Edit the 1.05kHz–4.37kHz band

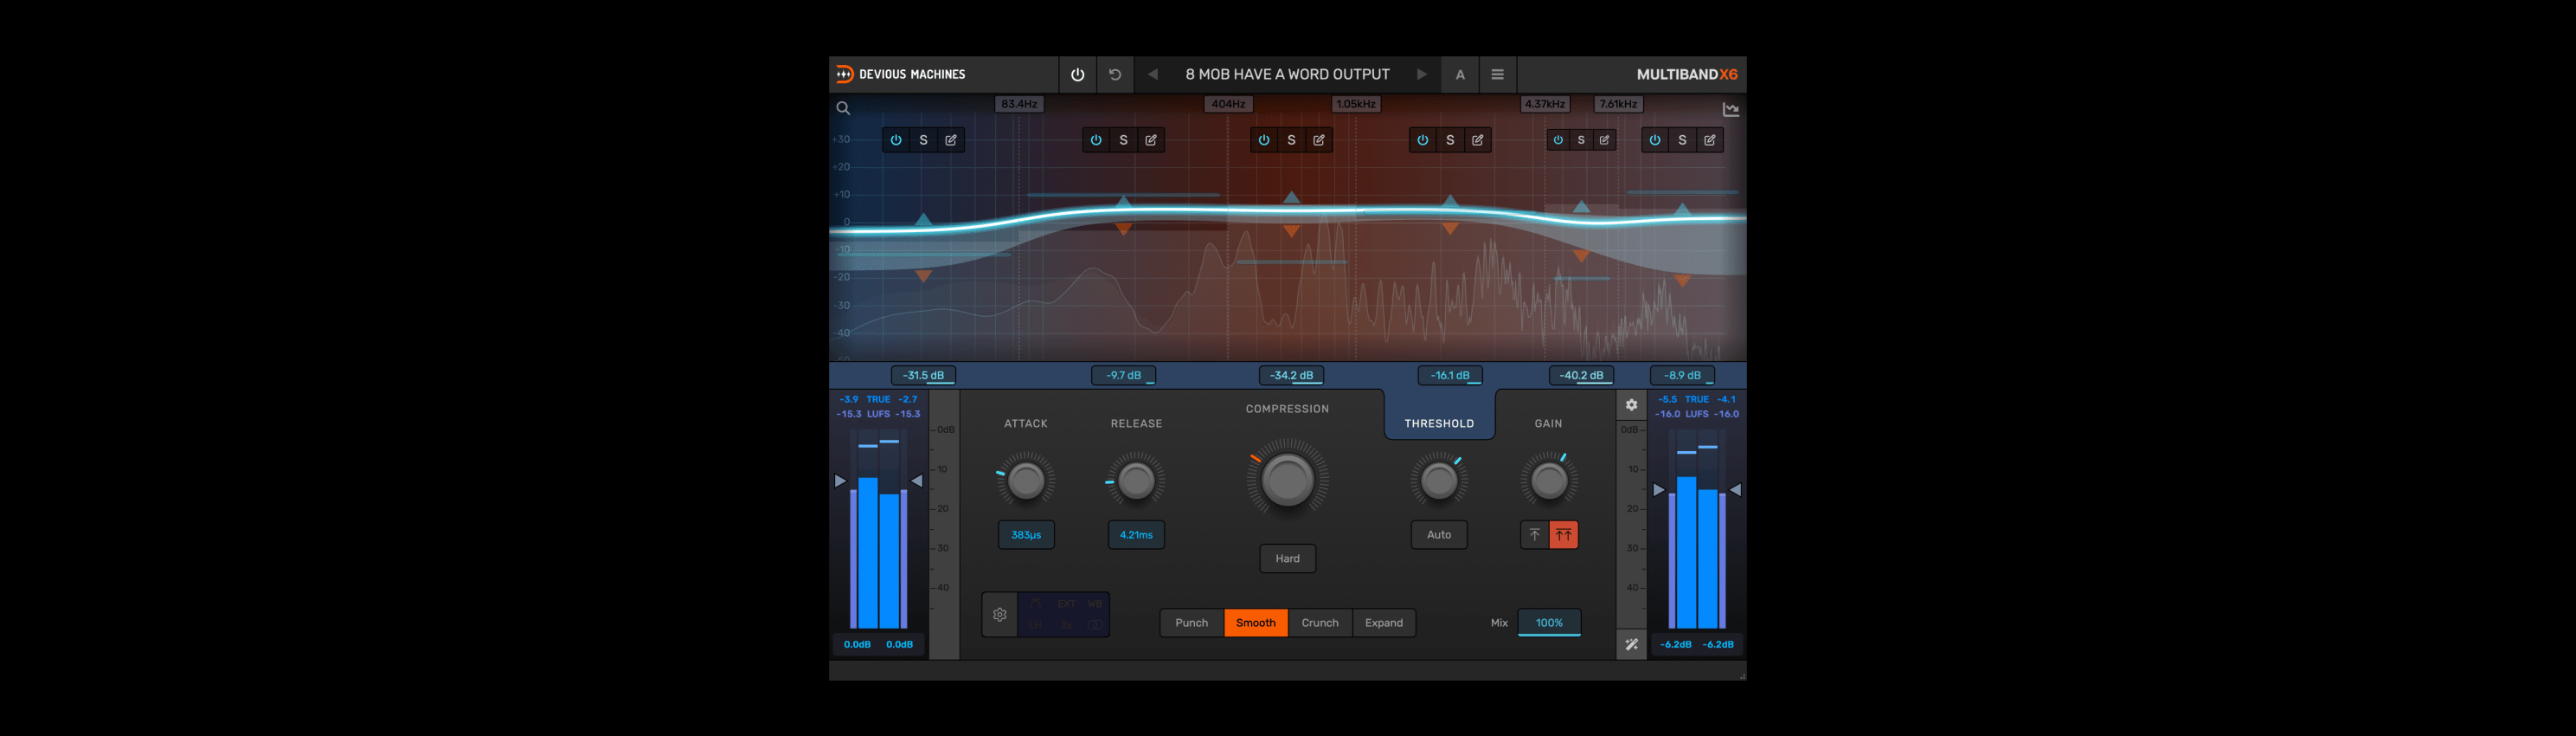[1477, 141]
